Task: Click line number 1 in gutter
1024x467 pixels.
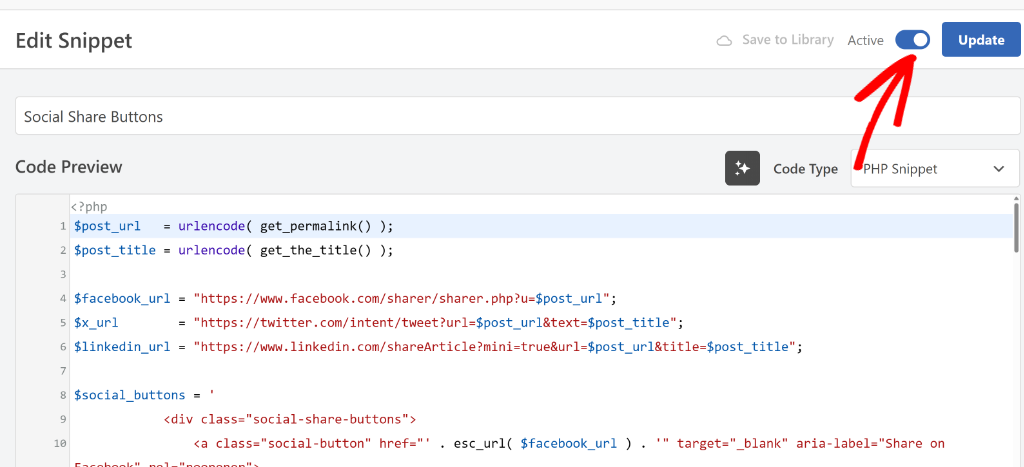Action: click(x=63, y=227)
